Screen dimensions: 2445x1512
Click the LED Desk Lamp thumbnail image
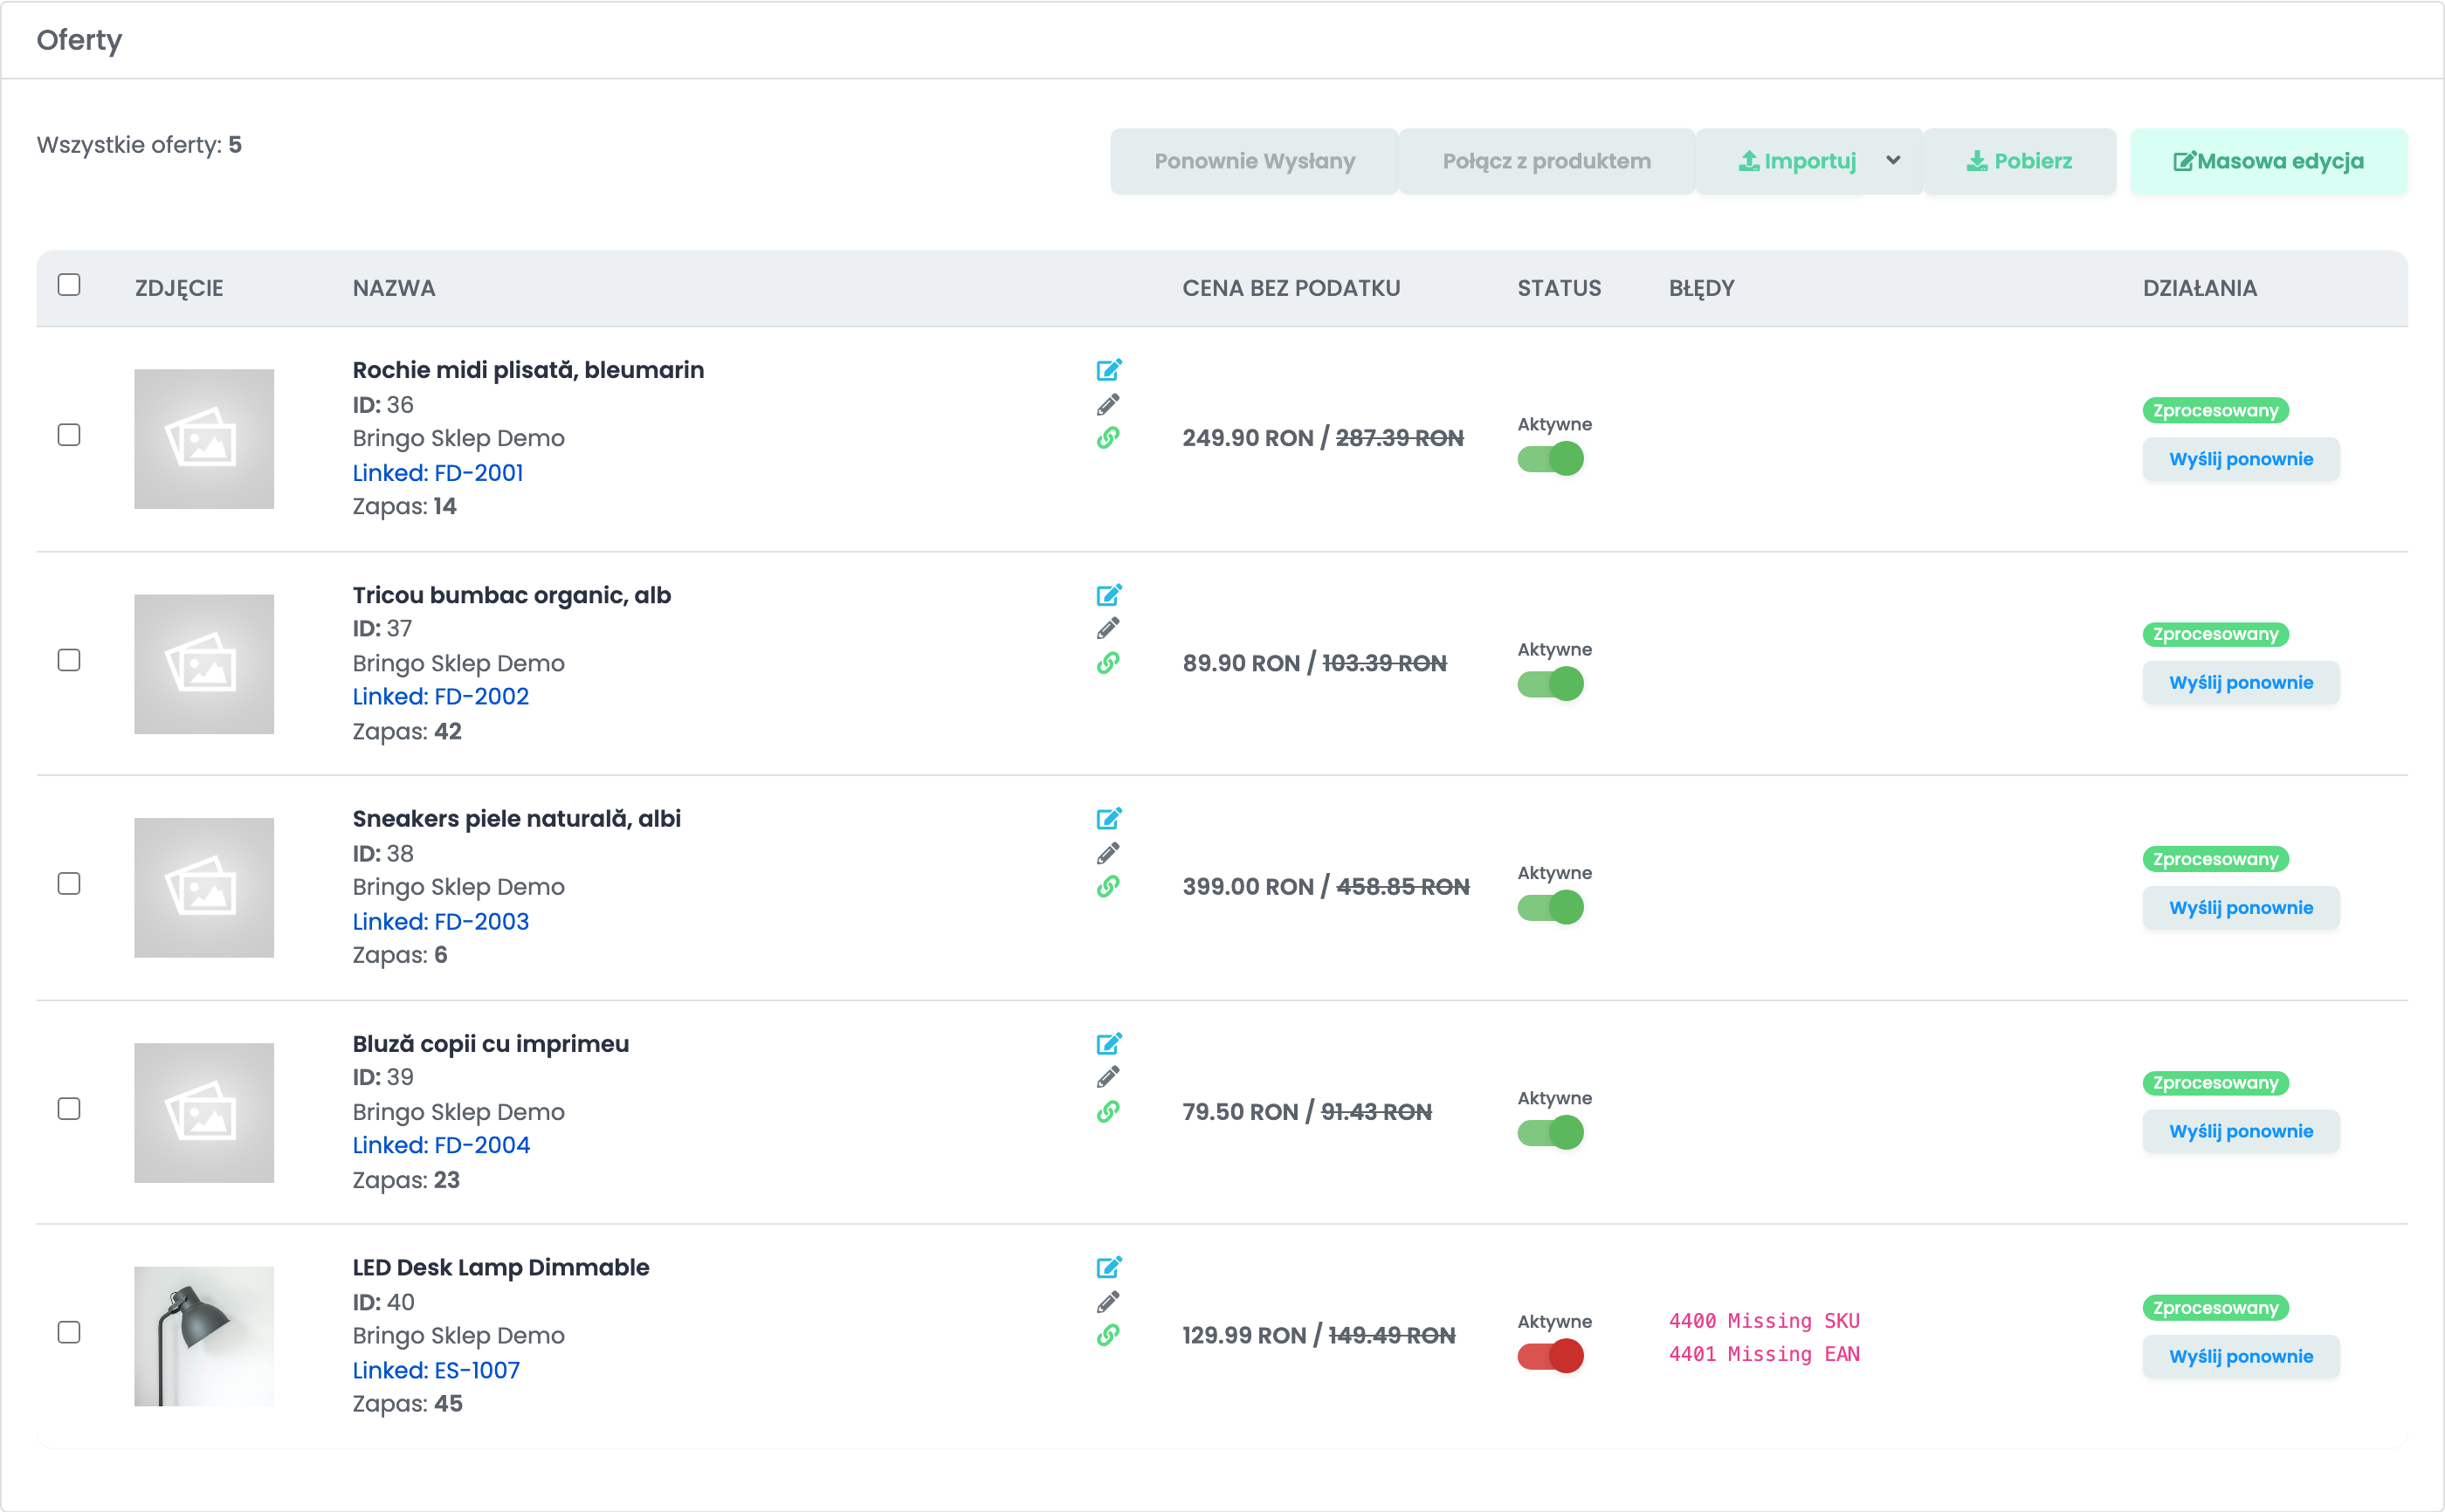click(204, 1337)
